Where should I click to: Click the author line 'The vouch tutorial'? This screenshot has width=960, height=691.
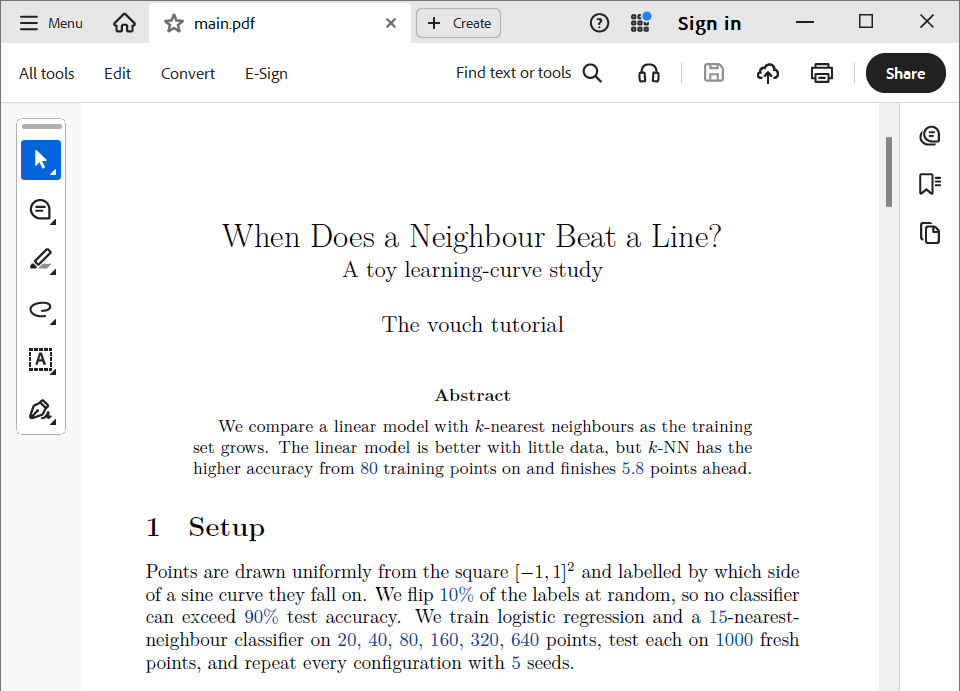coord(473,325)
